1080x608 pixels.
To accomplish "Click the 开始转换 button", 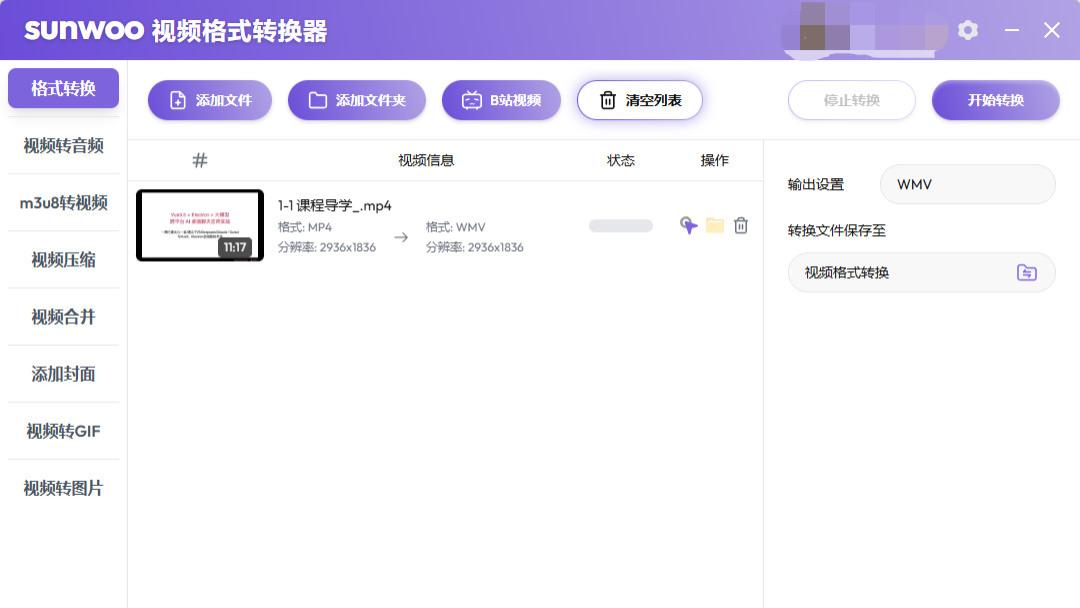I will point(995,100).
